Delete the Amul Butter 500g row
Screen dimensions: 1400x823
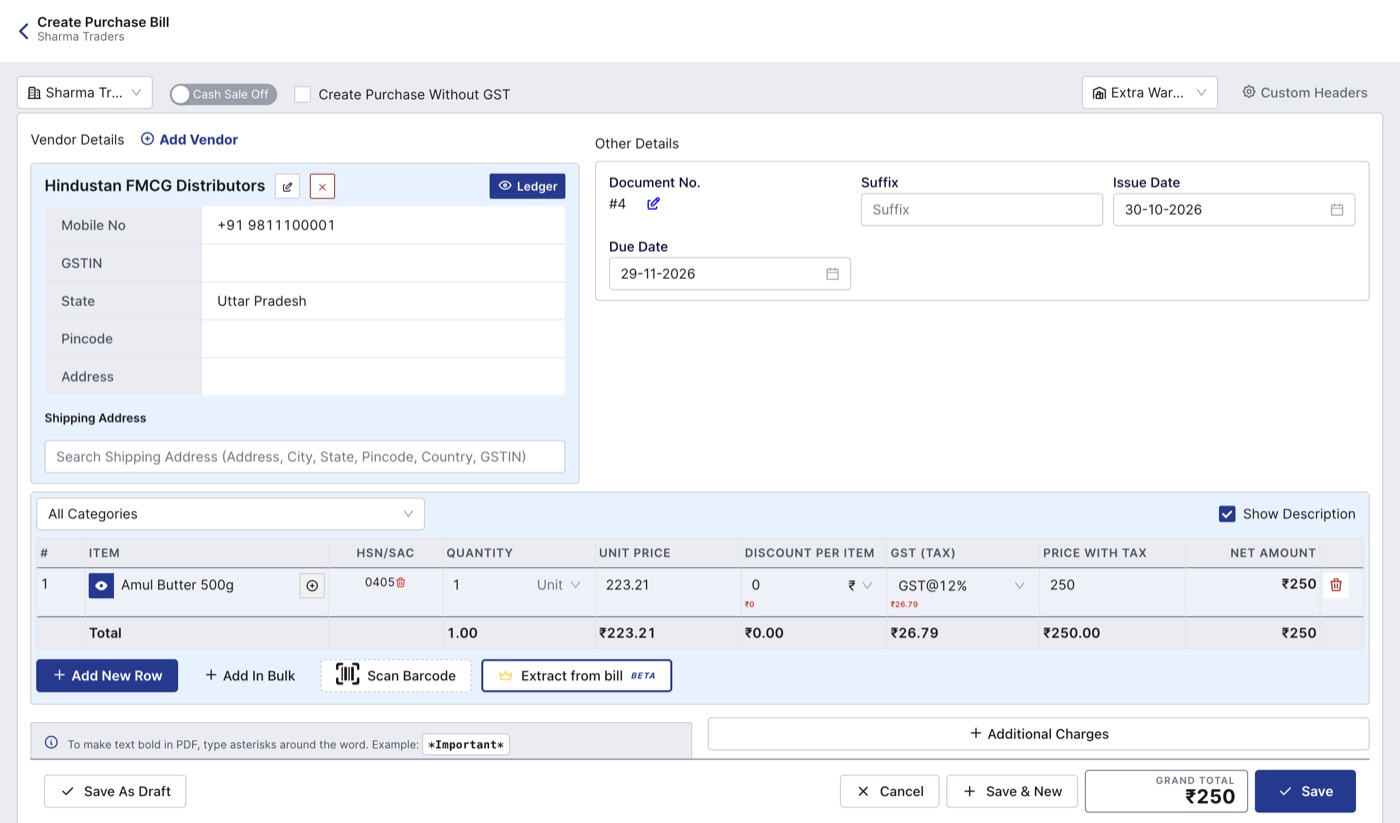click(x=1336, y=585)
